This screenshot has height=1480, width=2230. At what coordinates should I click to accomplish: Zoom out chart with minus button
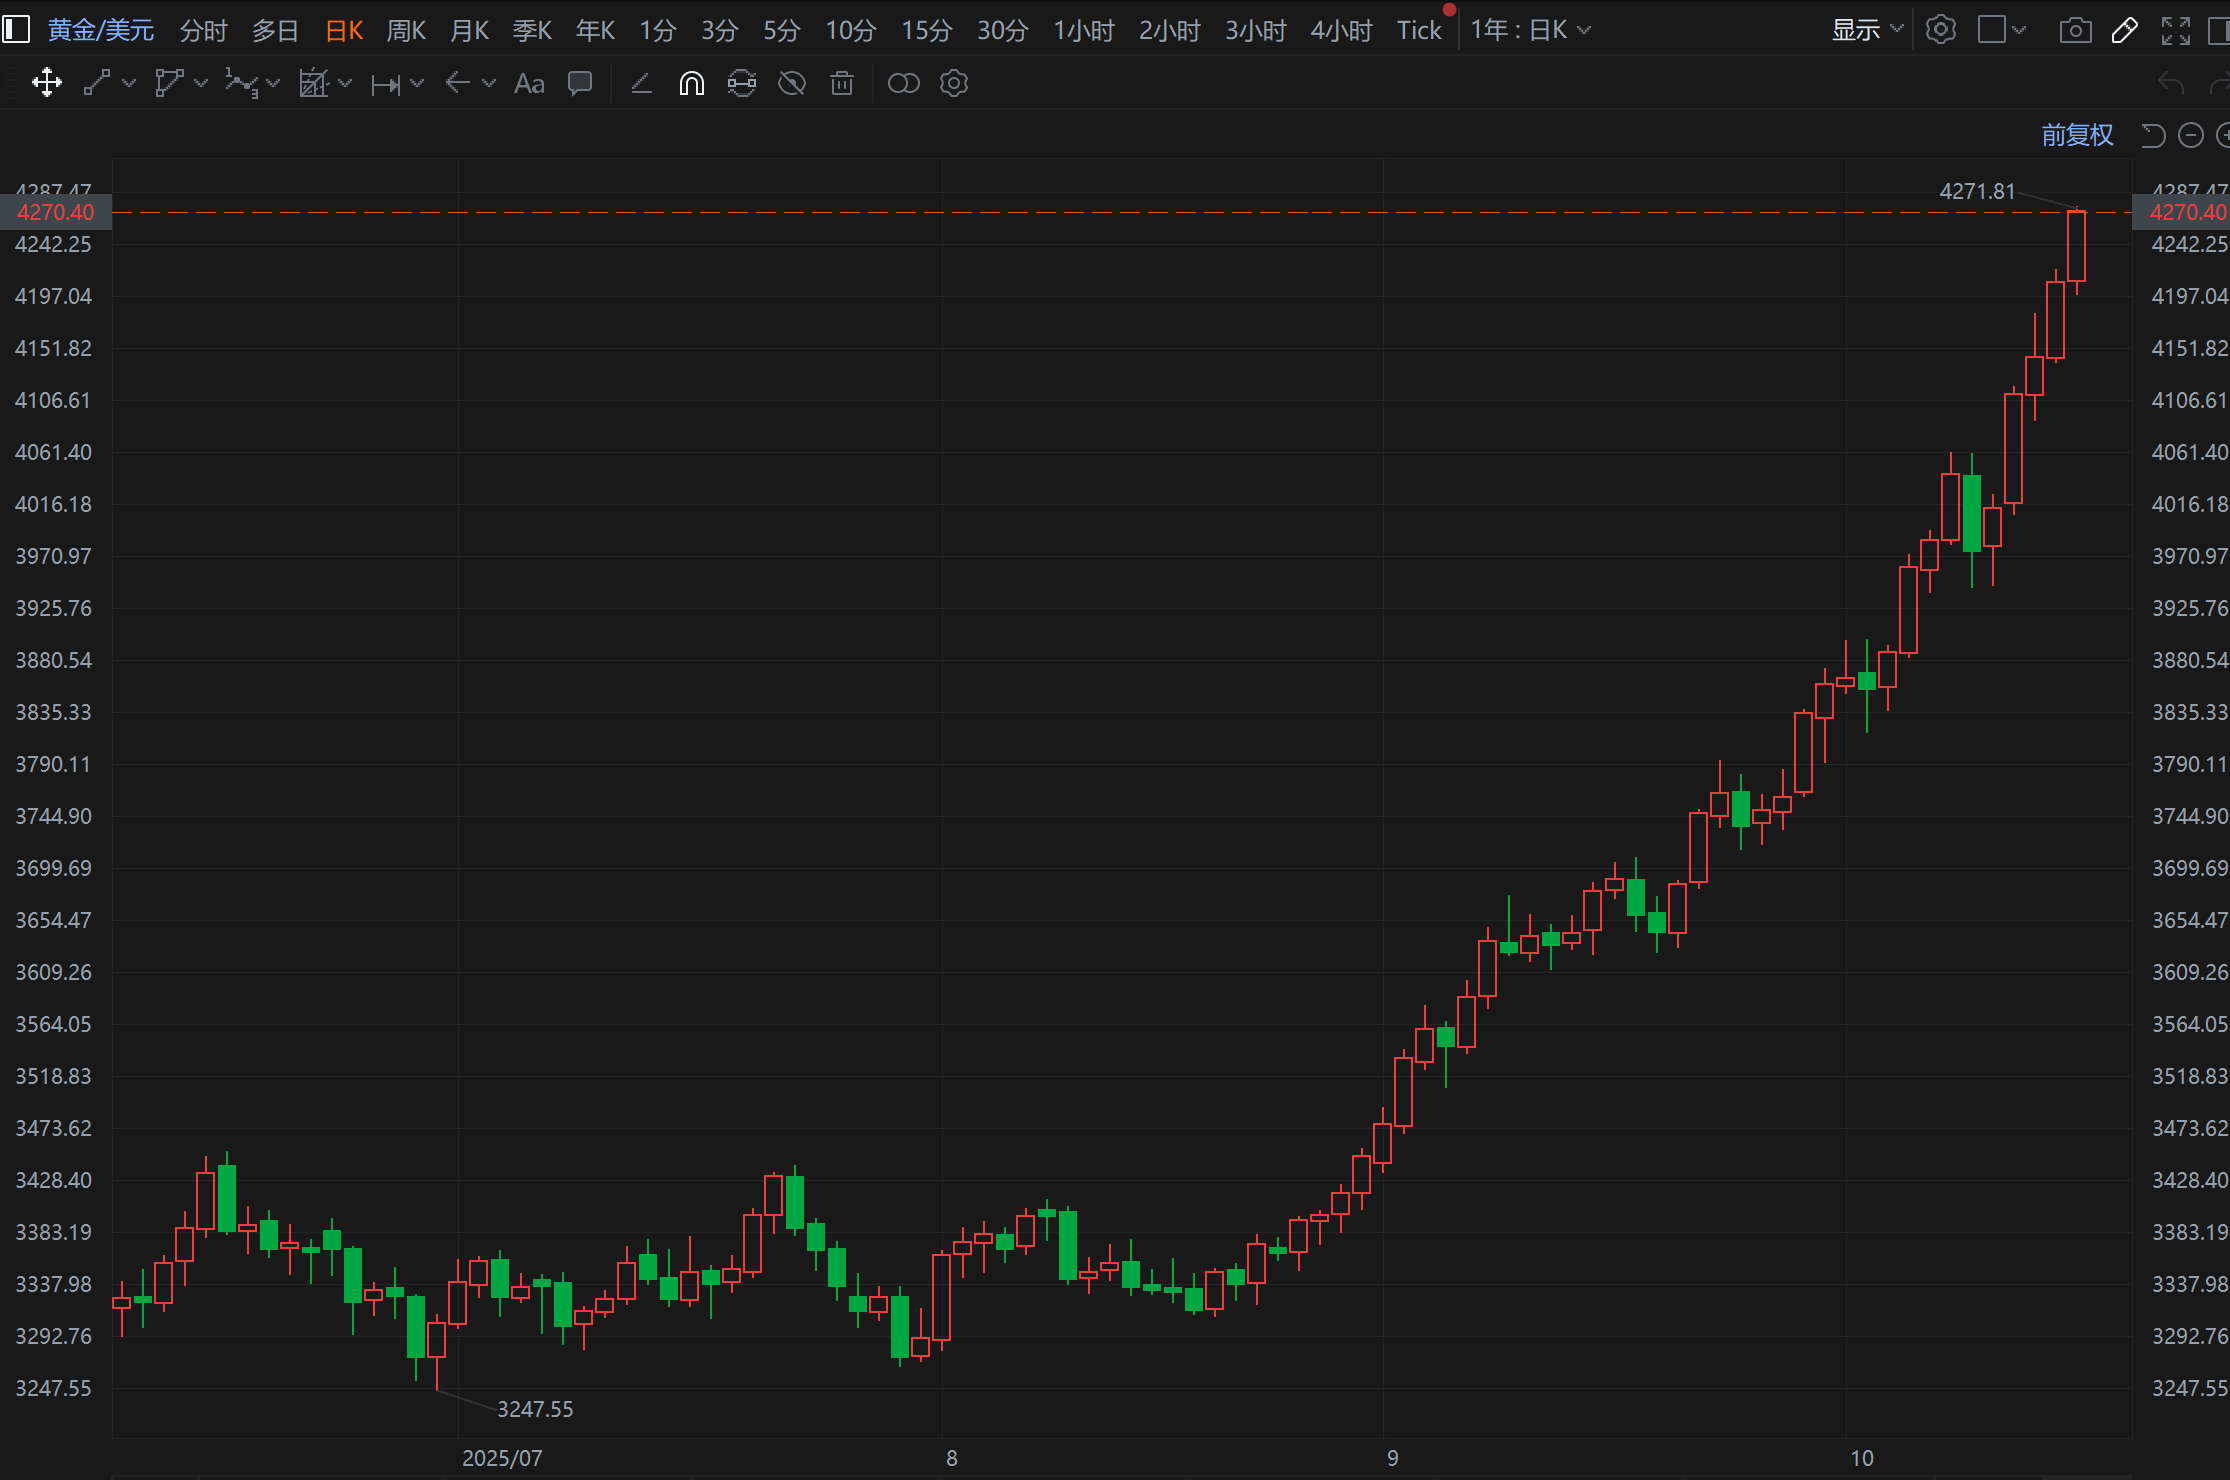(2190, 135)
